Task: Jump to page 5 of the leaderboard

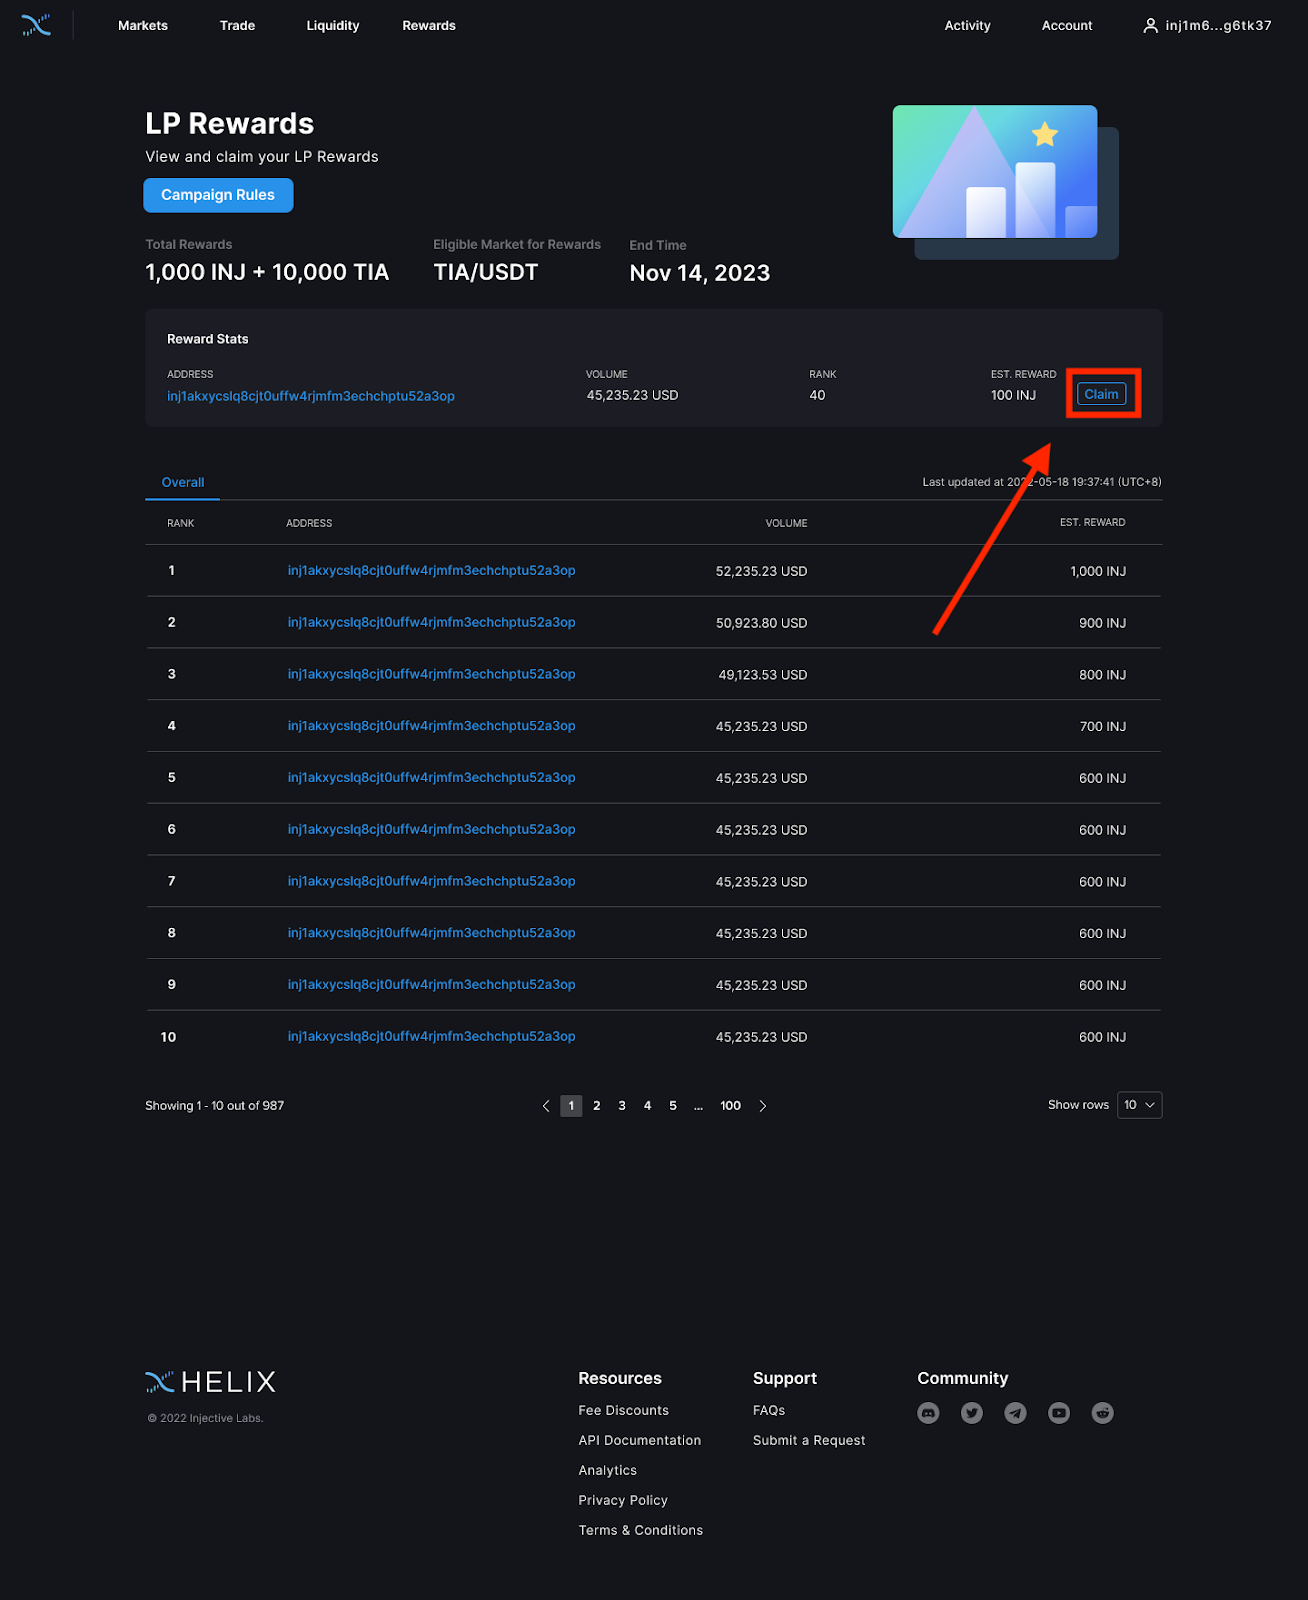Action: 673,1106
